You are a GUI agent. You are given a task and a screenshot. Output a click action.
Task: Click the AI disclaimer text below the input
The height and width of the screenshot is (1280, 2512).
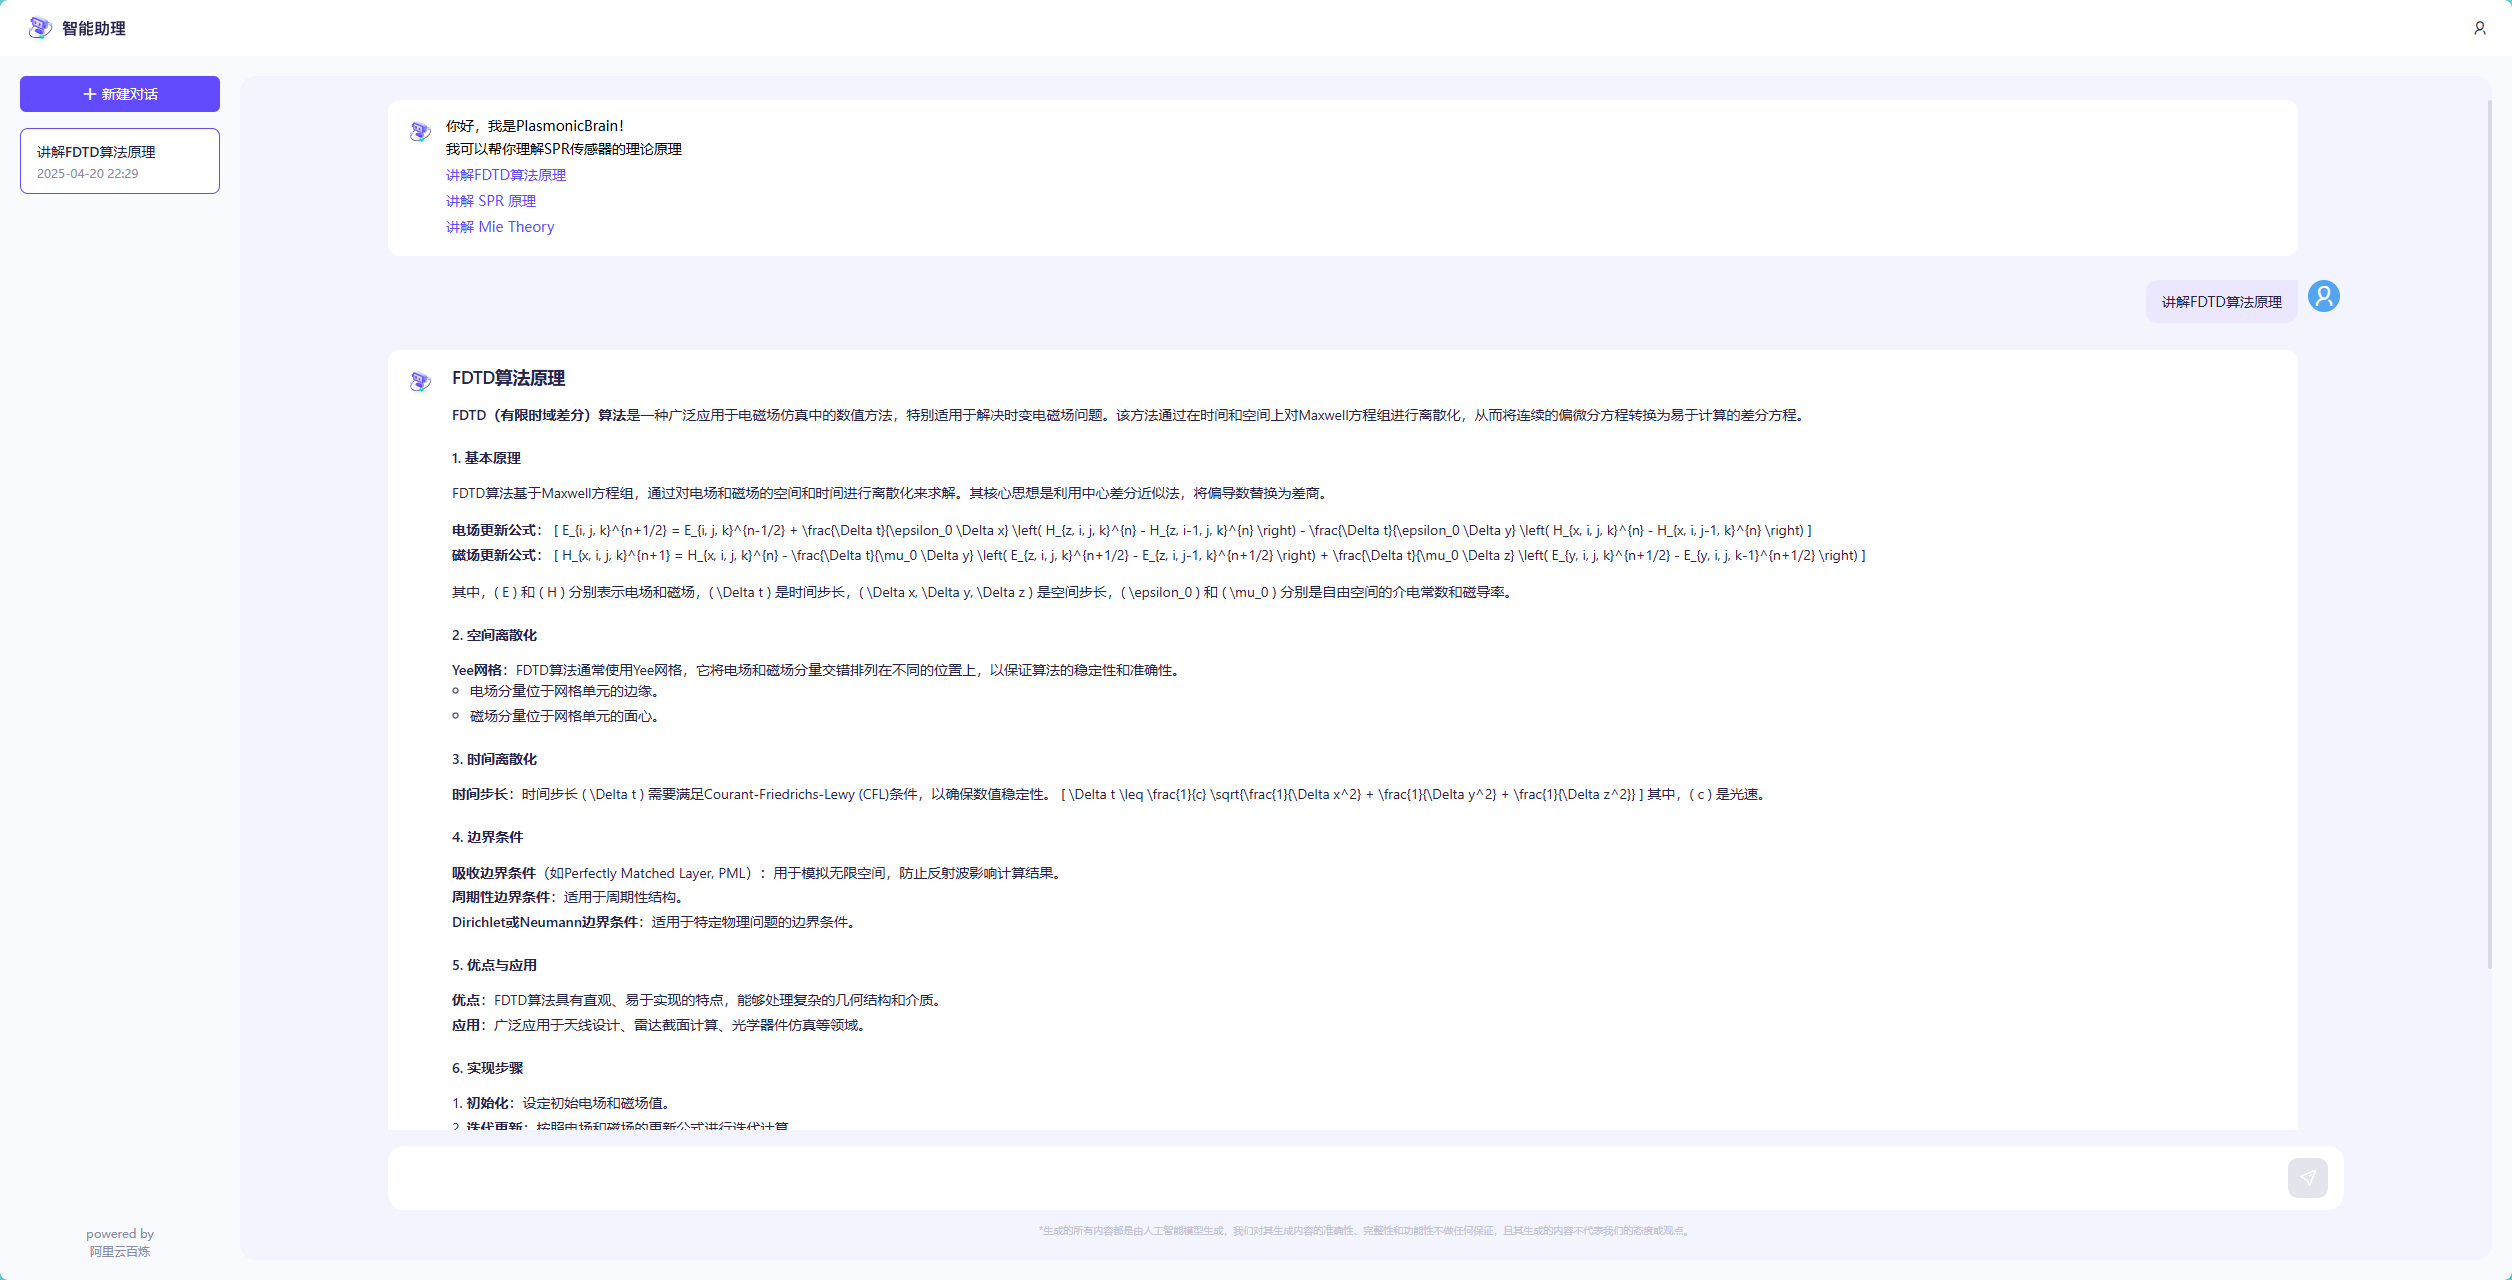1365,1231
